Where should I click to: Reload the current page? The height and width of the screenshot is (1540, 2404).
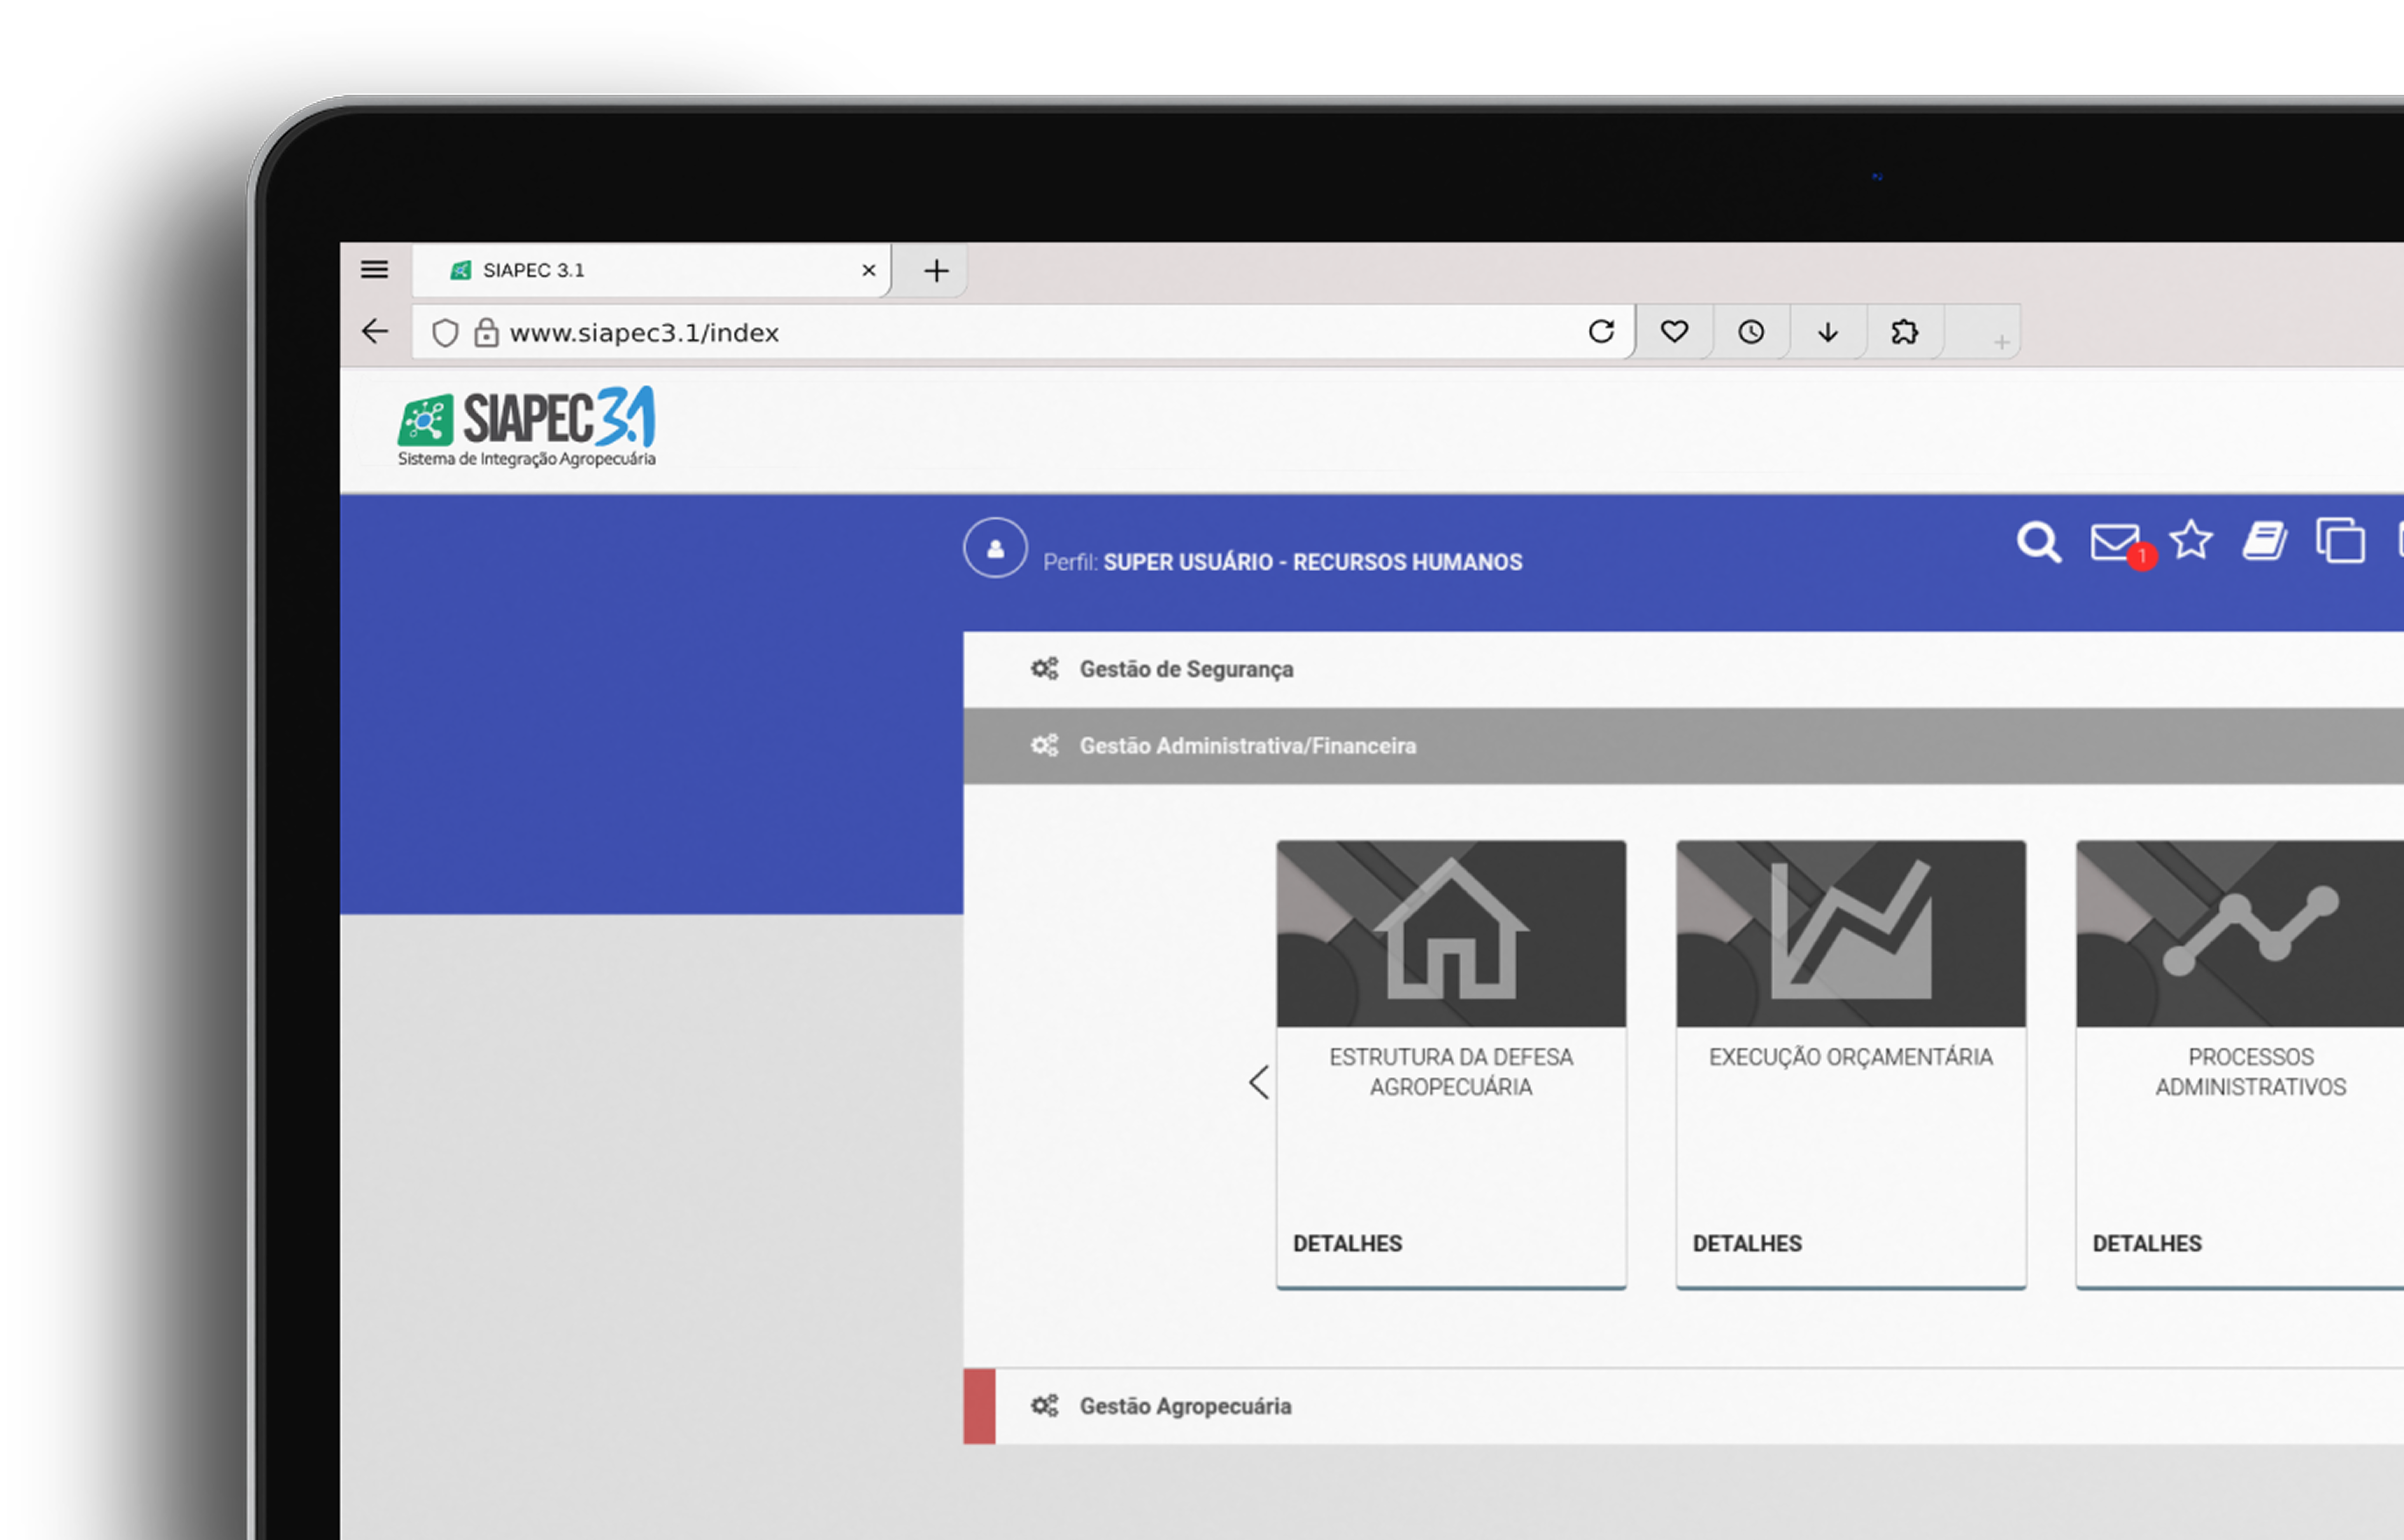coord(1601,331)
